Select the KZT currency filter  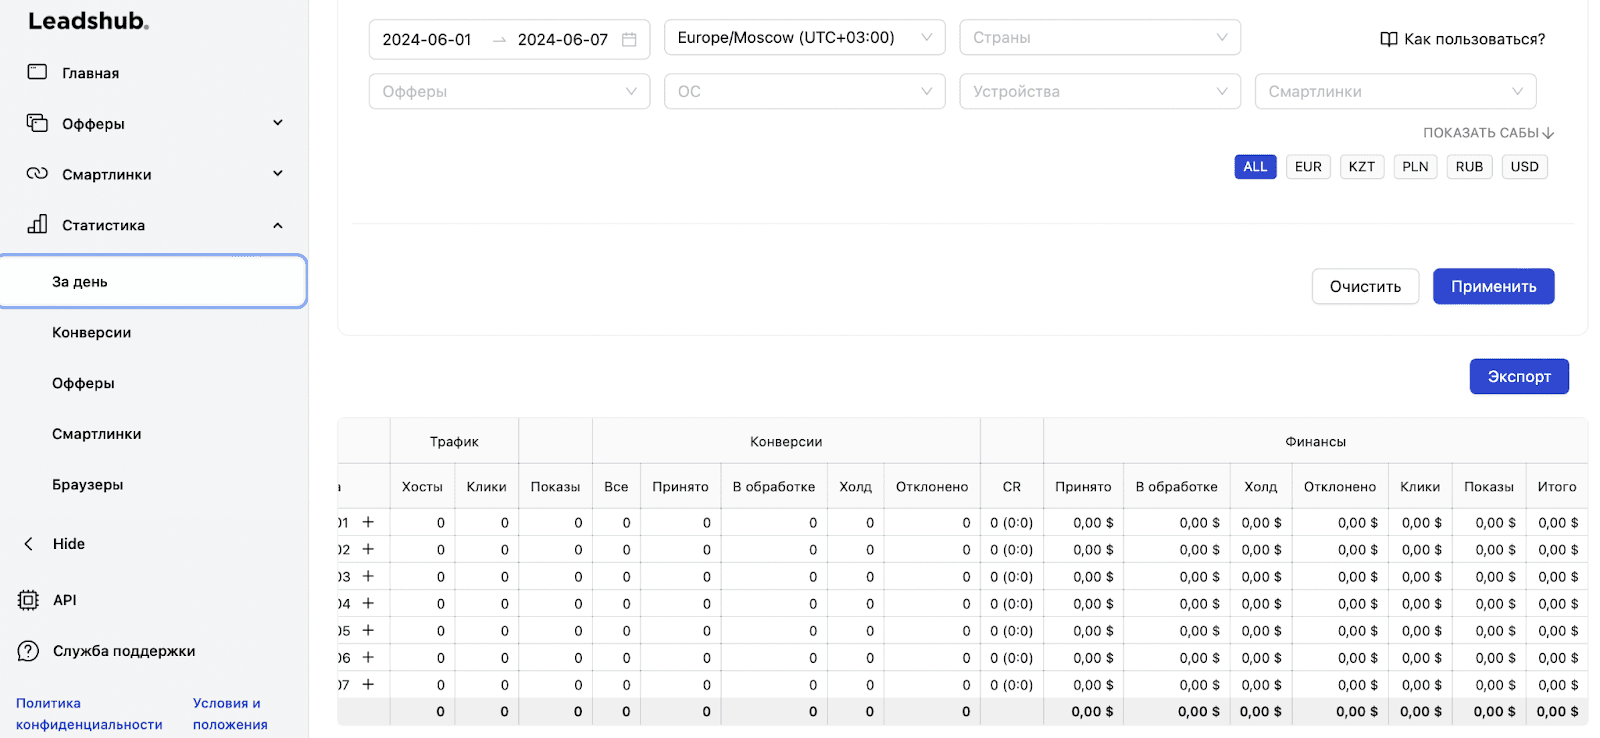coord(1361,167)
